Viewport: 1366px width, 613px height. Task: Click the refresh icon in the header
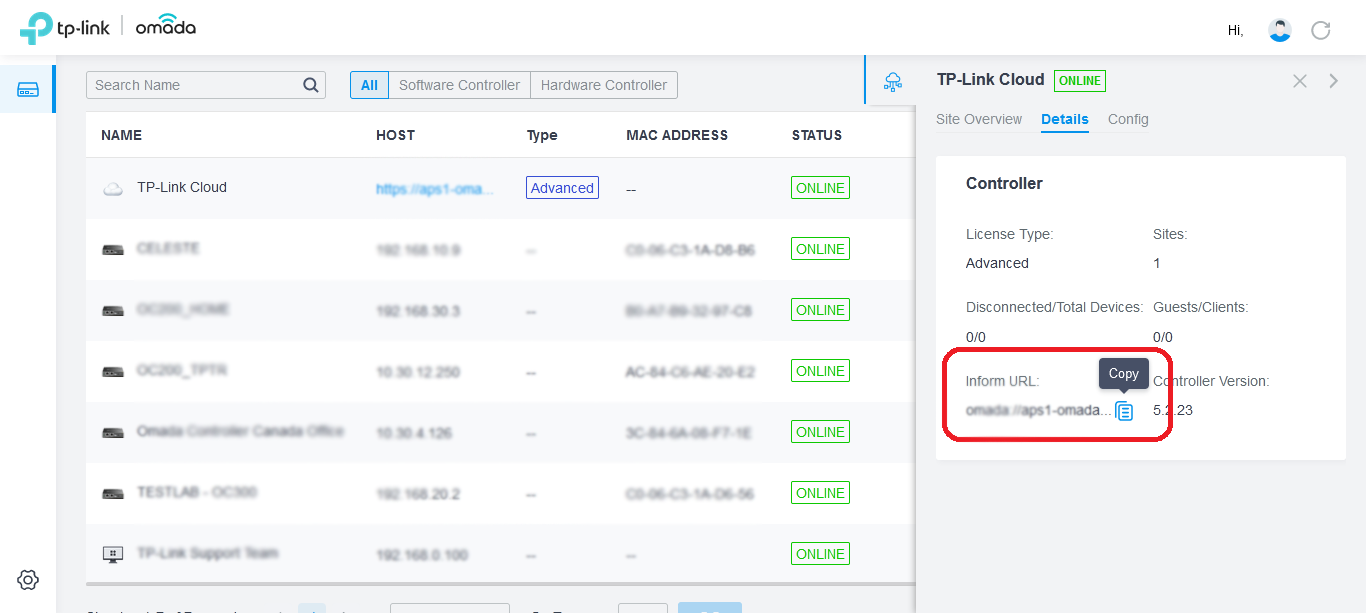[x=1321, y=30]
